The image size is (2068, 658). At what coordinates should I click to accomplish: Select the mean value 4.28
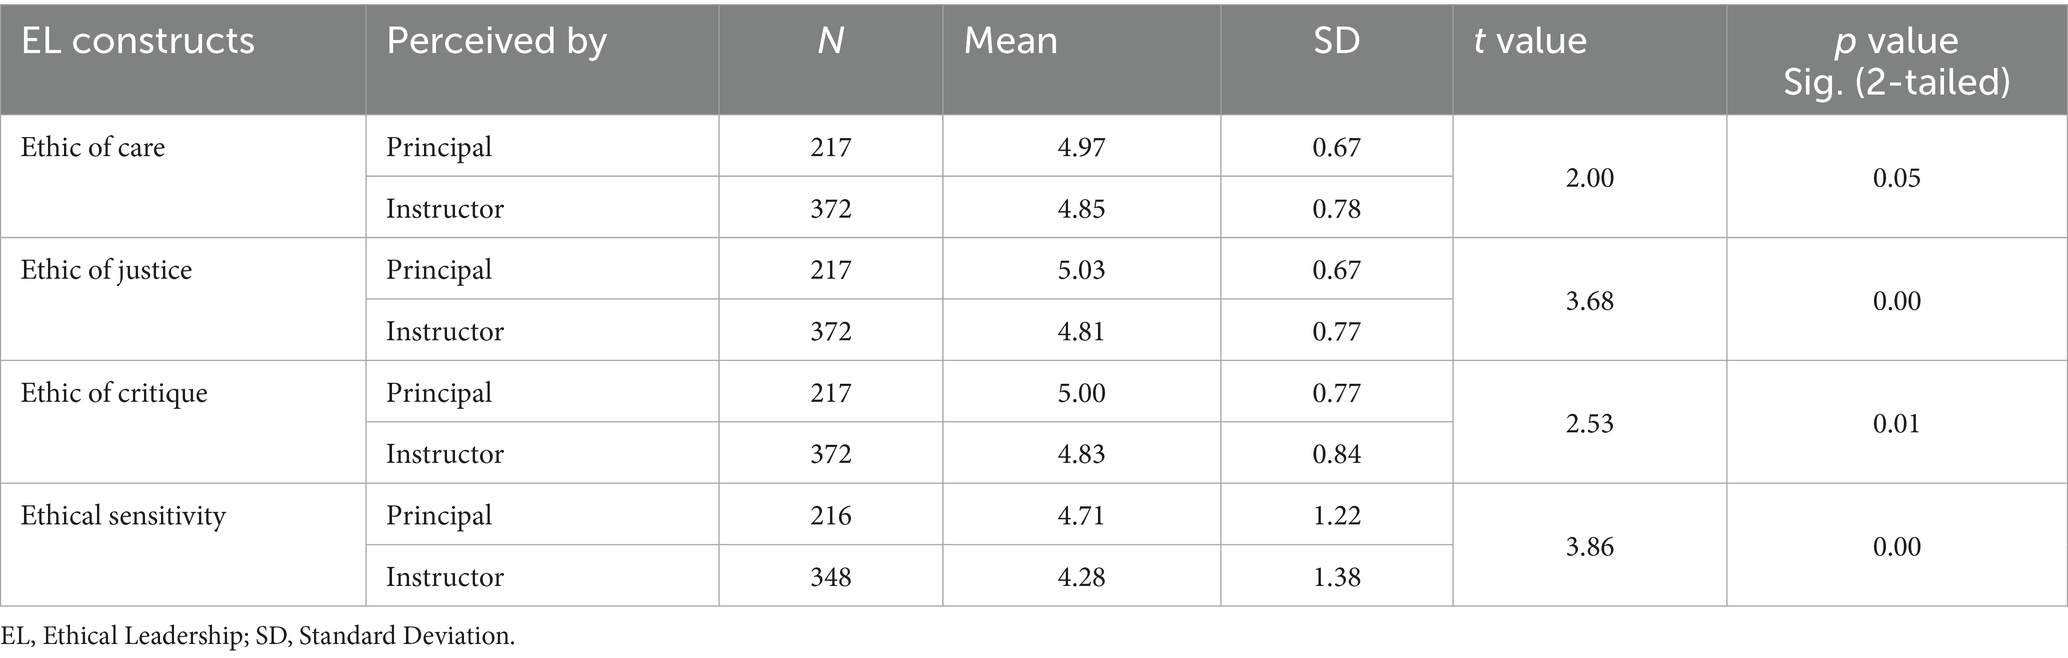click(1081, 577)
